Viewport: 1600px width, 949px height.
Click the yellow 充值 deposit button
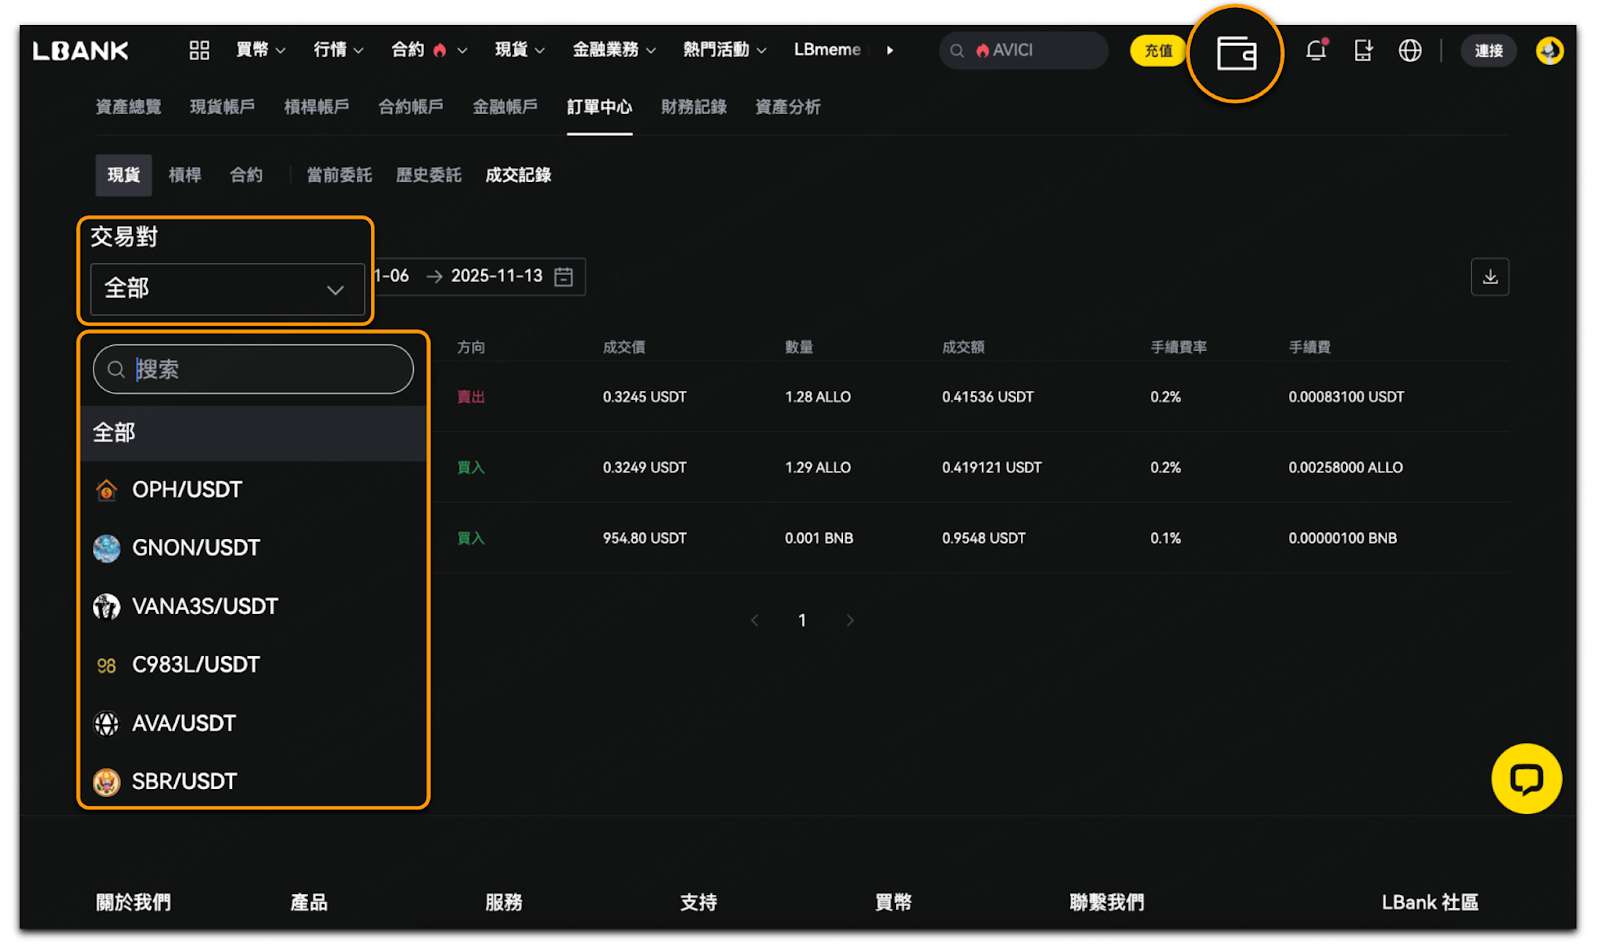(1157, 50)
